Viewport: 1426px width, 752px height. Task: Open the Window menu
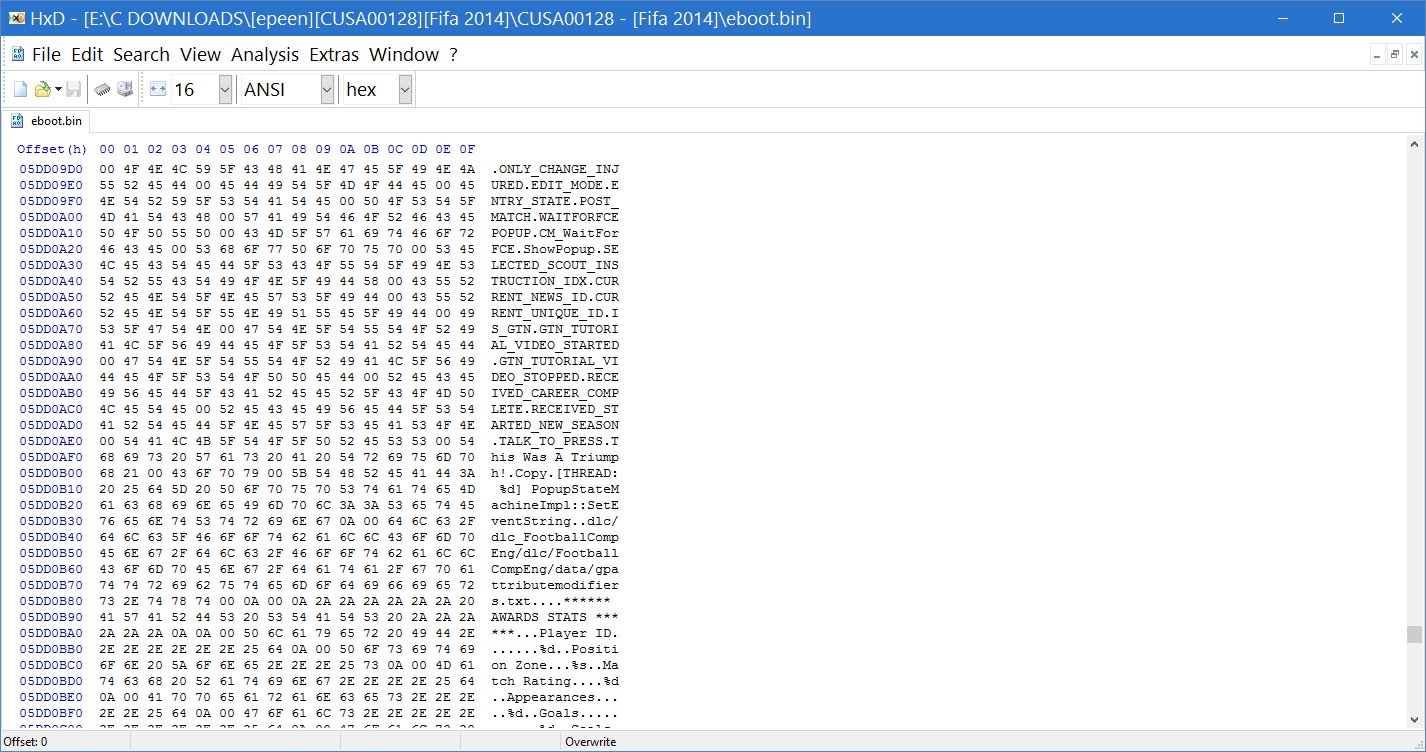404,55
